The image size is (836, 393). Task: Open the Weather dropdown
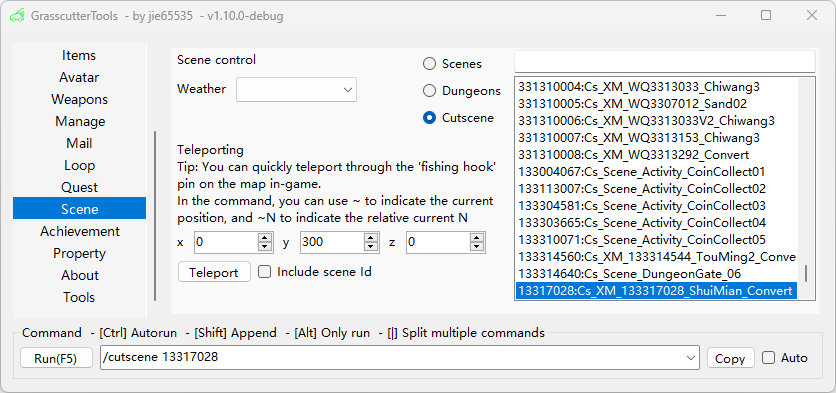coord(296,90)
